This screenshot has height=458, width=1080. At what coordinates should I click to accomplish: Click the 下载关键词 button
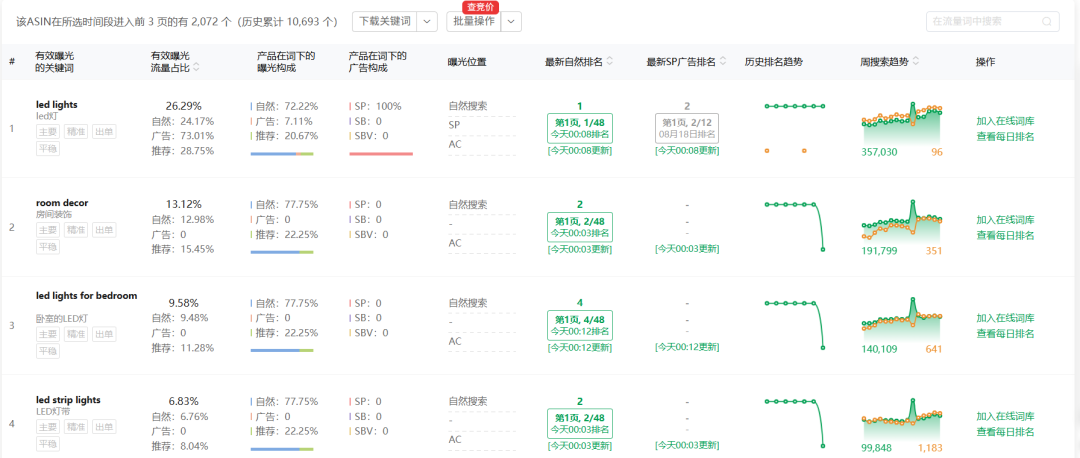(x=385, y=21)
